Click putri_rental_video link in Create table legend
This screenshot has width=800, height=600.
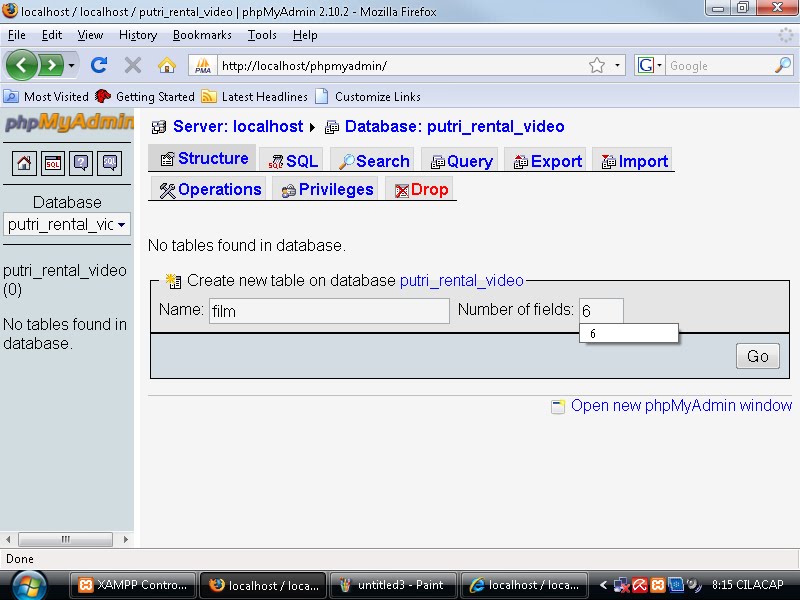click(462, 280)
